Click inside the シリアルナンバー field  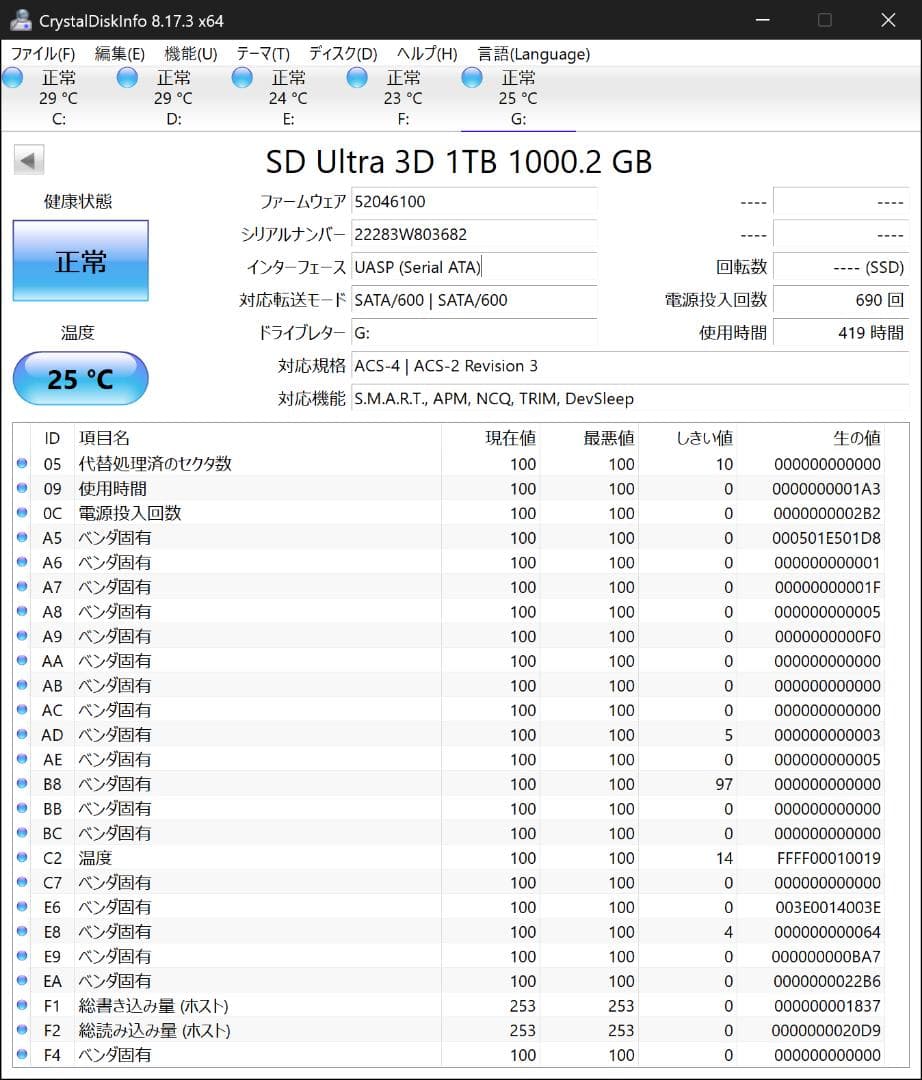(x=475, y=234)
